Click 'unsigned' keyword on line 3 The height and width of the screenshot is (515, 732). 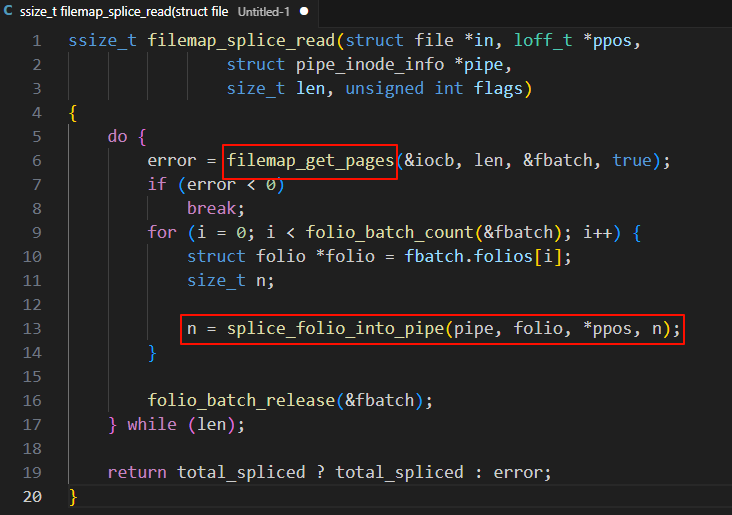click(x=385, y=89)
